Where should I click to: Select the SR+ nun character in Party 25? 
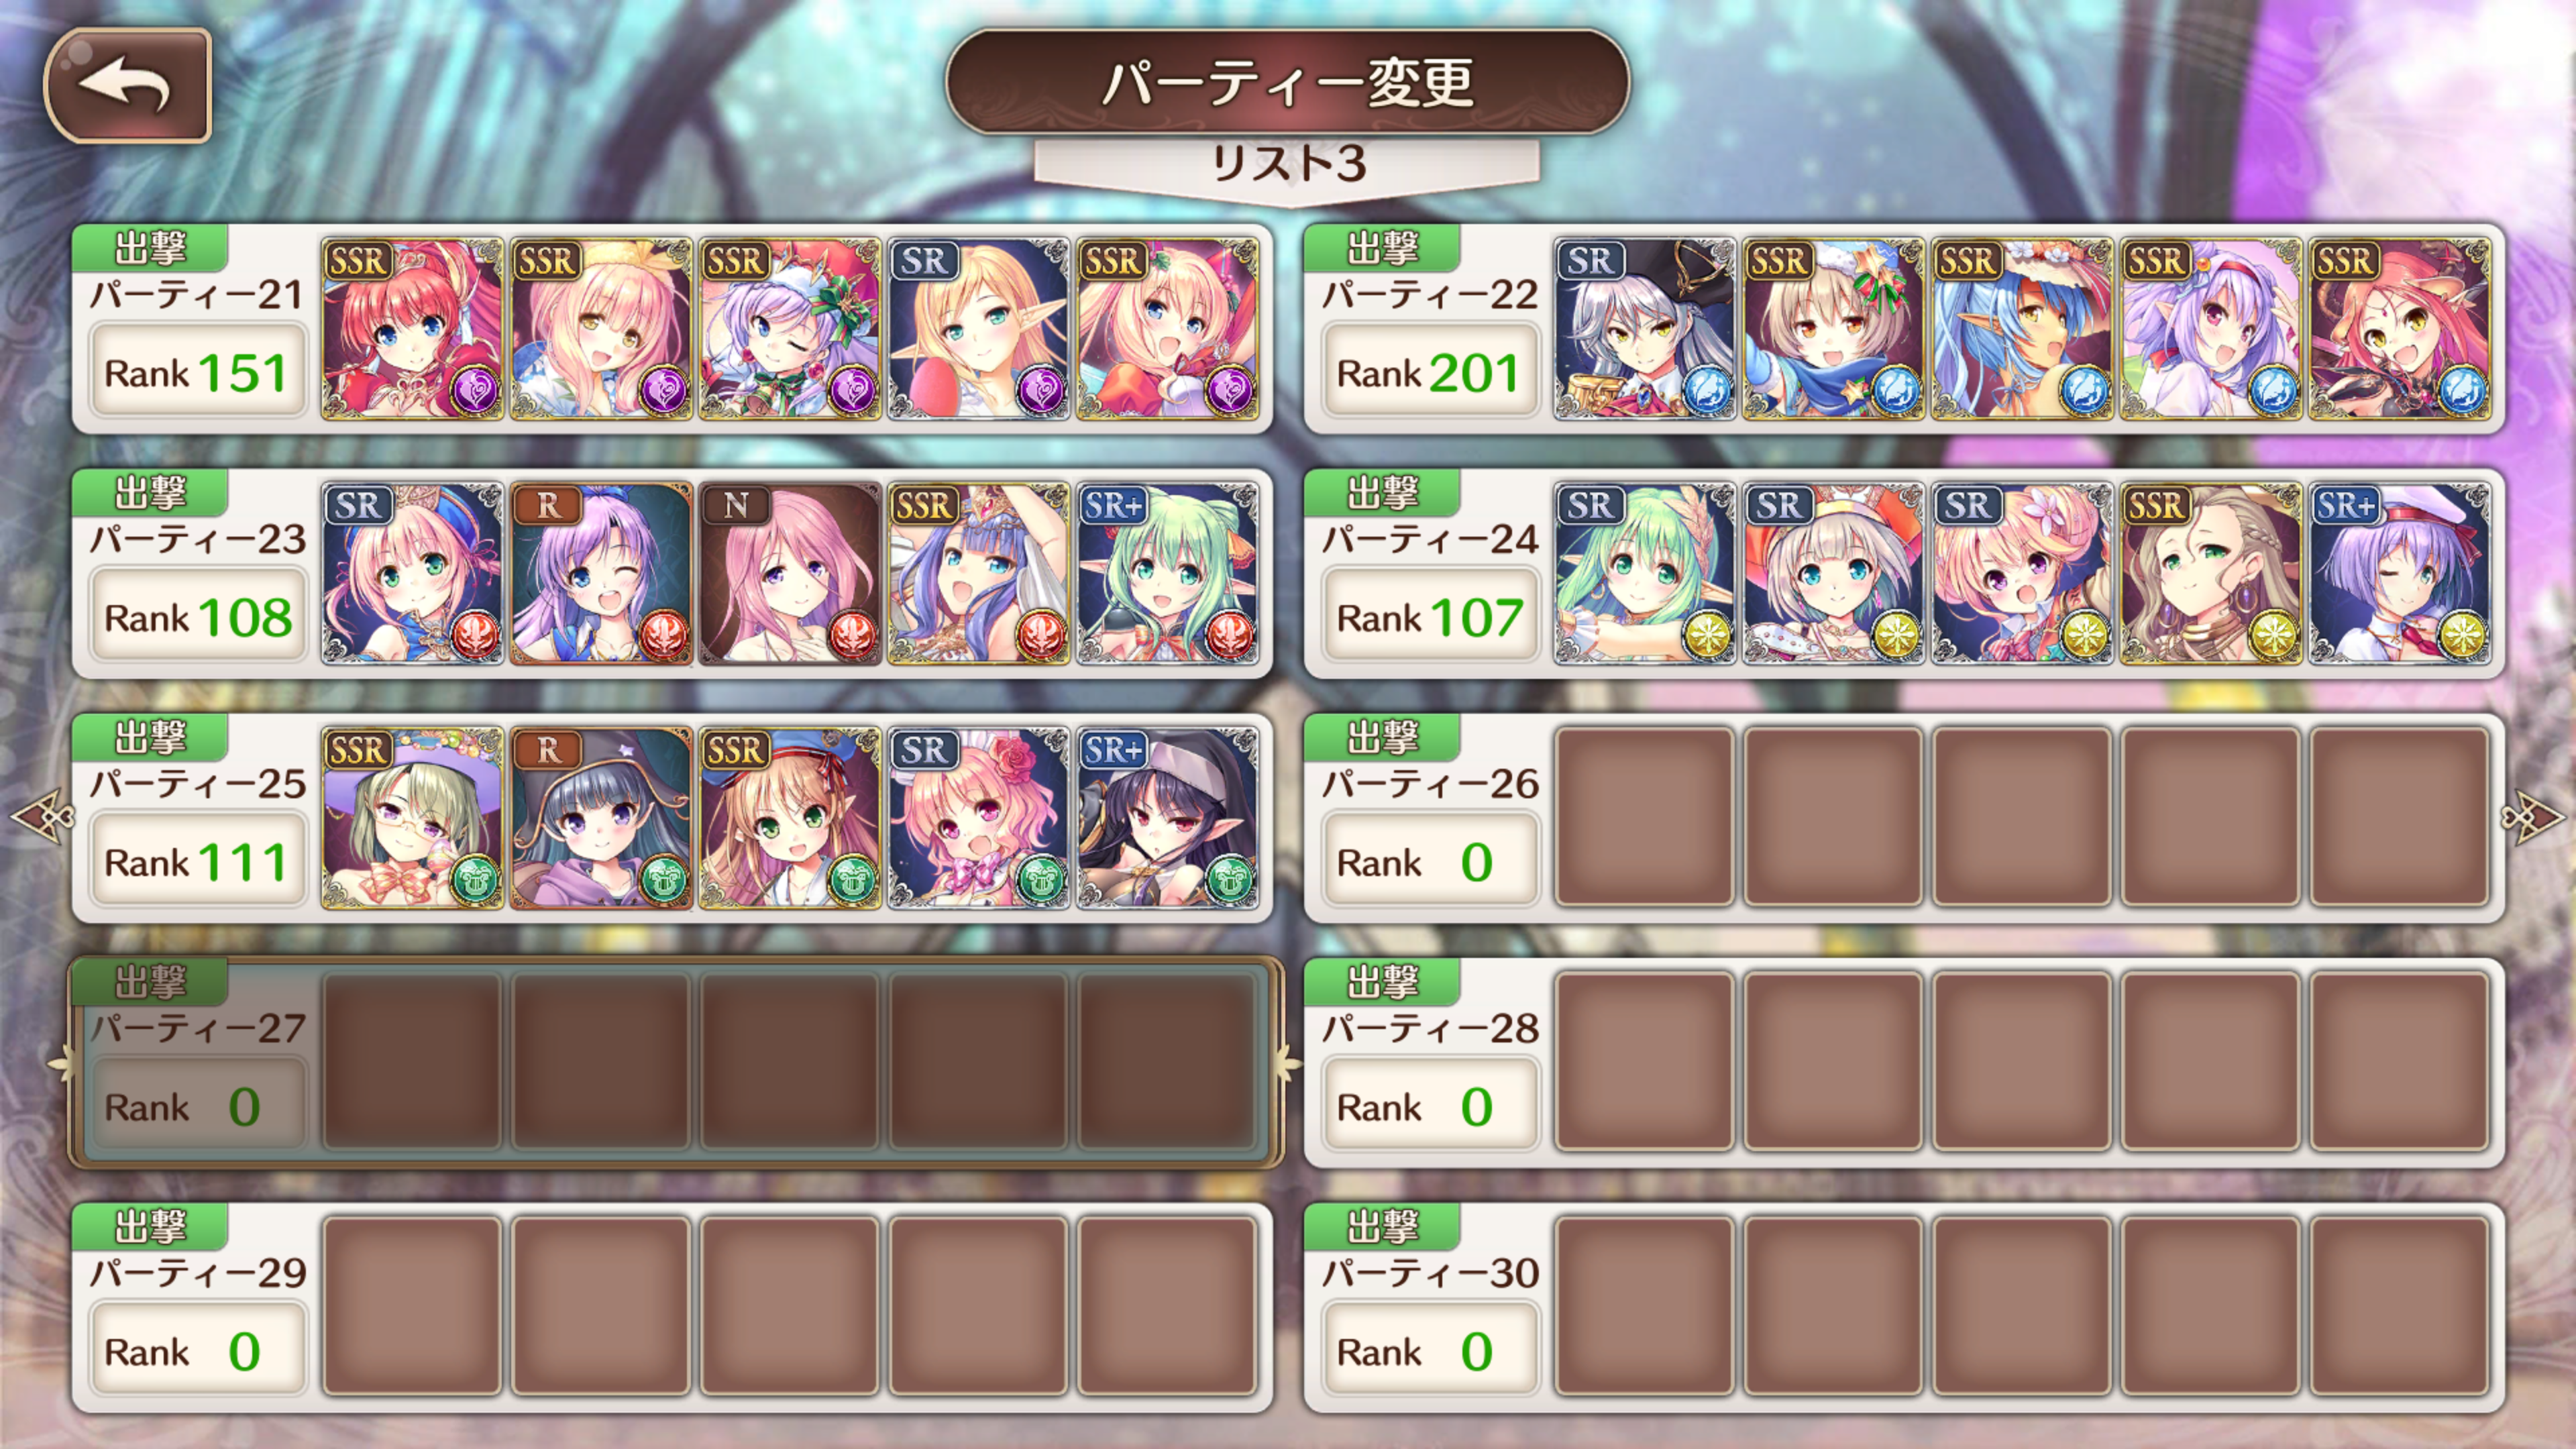tap(1168, 818)
